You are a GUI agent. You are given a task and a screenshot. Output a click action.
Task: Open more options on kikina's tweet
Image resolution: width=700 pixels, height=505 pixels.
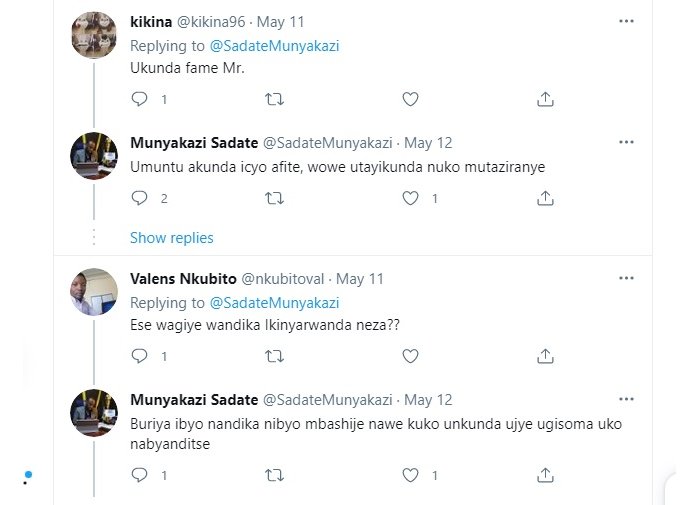[x=626, y=21]
